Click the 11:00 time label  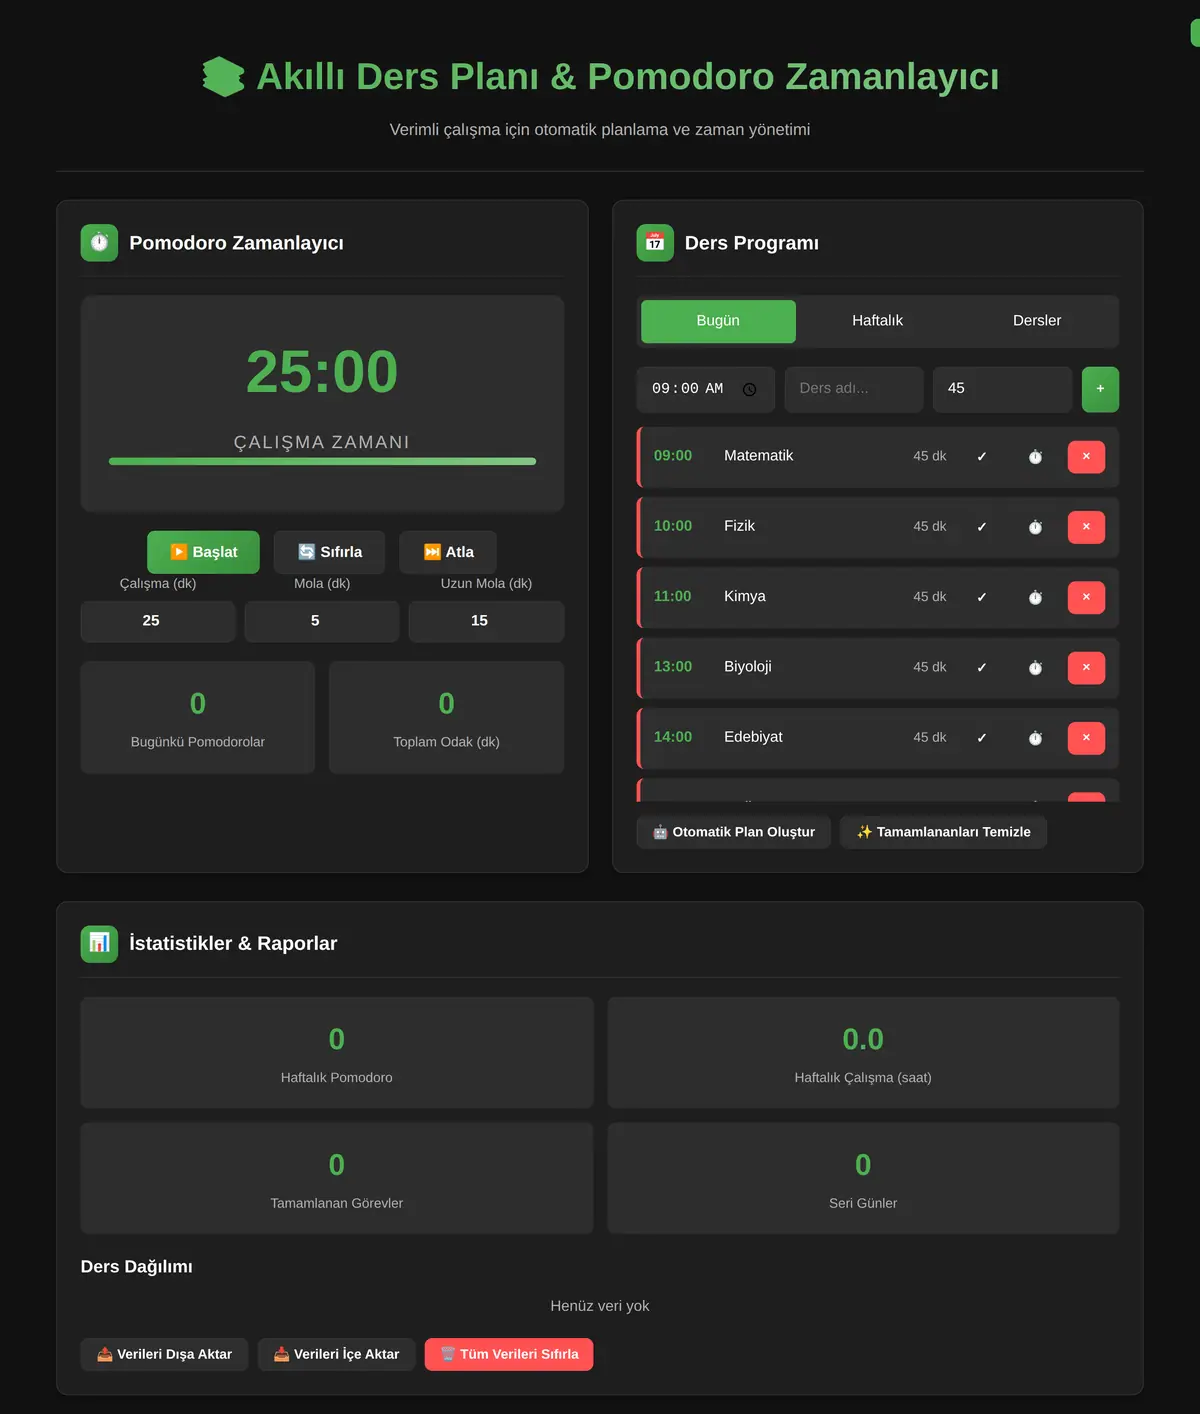pos(672,596)
